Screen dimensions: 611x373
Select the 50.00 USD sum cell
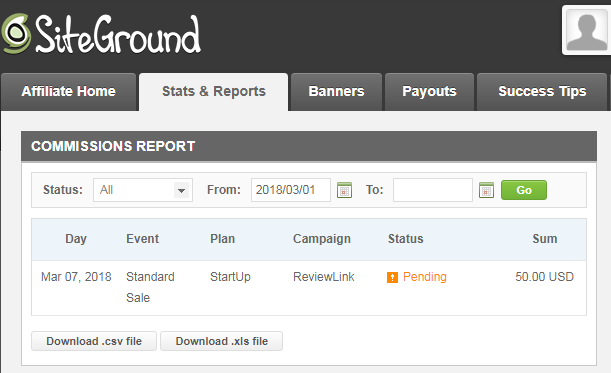[544, 277]
